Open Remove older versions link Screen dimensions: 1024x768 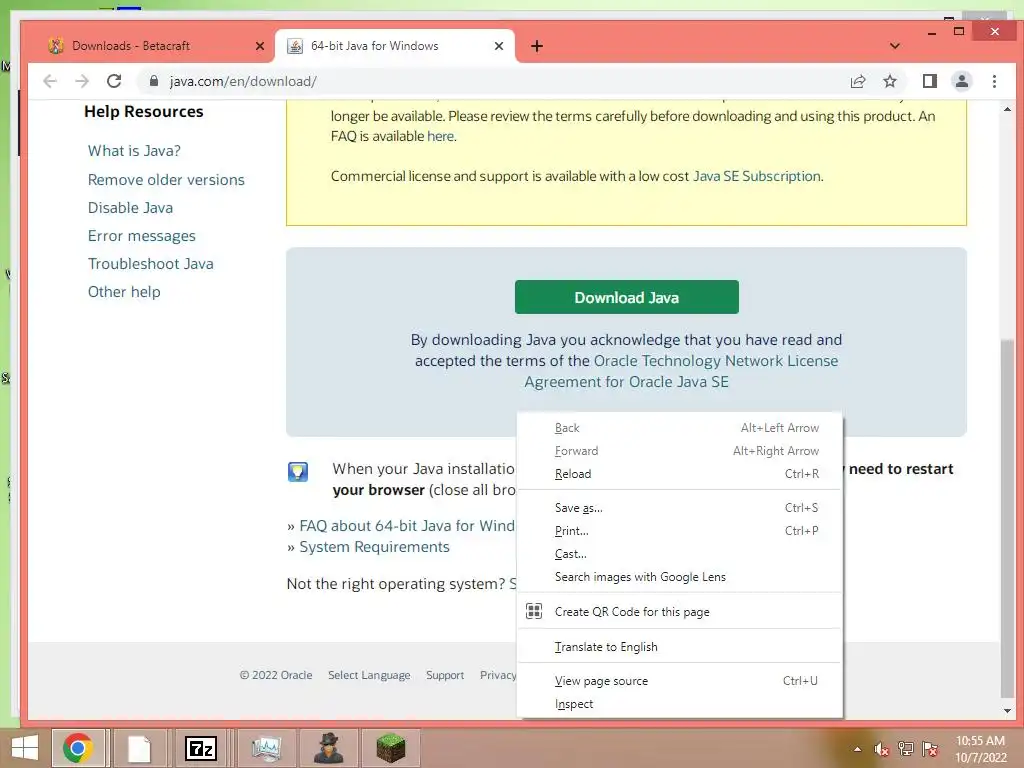166,180
